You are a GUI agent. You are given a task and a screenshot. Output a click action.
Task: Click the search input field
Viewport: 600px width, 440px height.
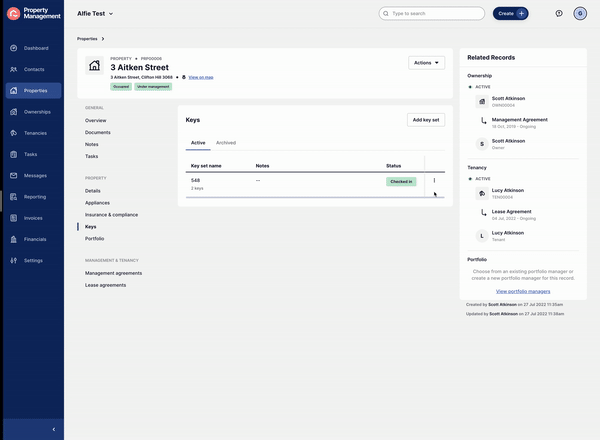point(432,13)
